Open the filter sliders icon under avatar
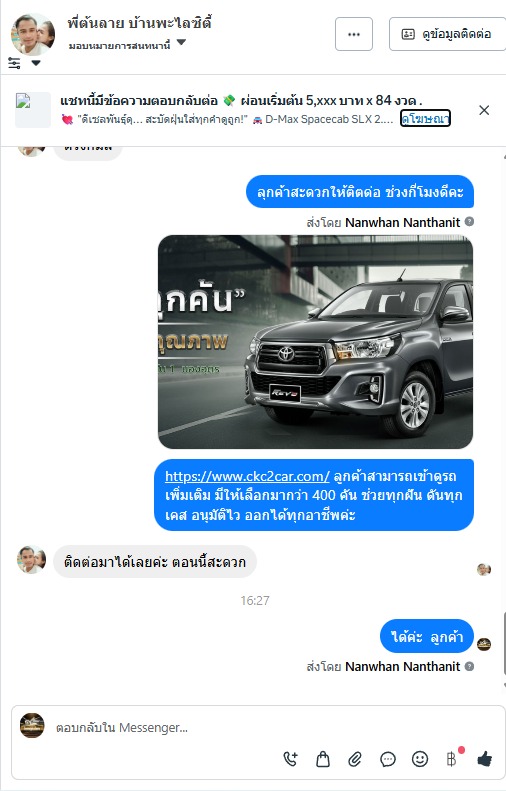The image size is (506, 791). tap(14, 63)
